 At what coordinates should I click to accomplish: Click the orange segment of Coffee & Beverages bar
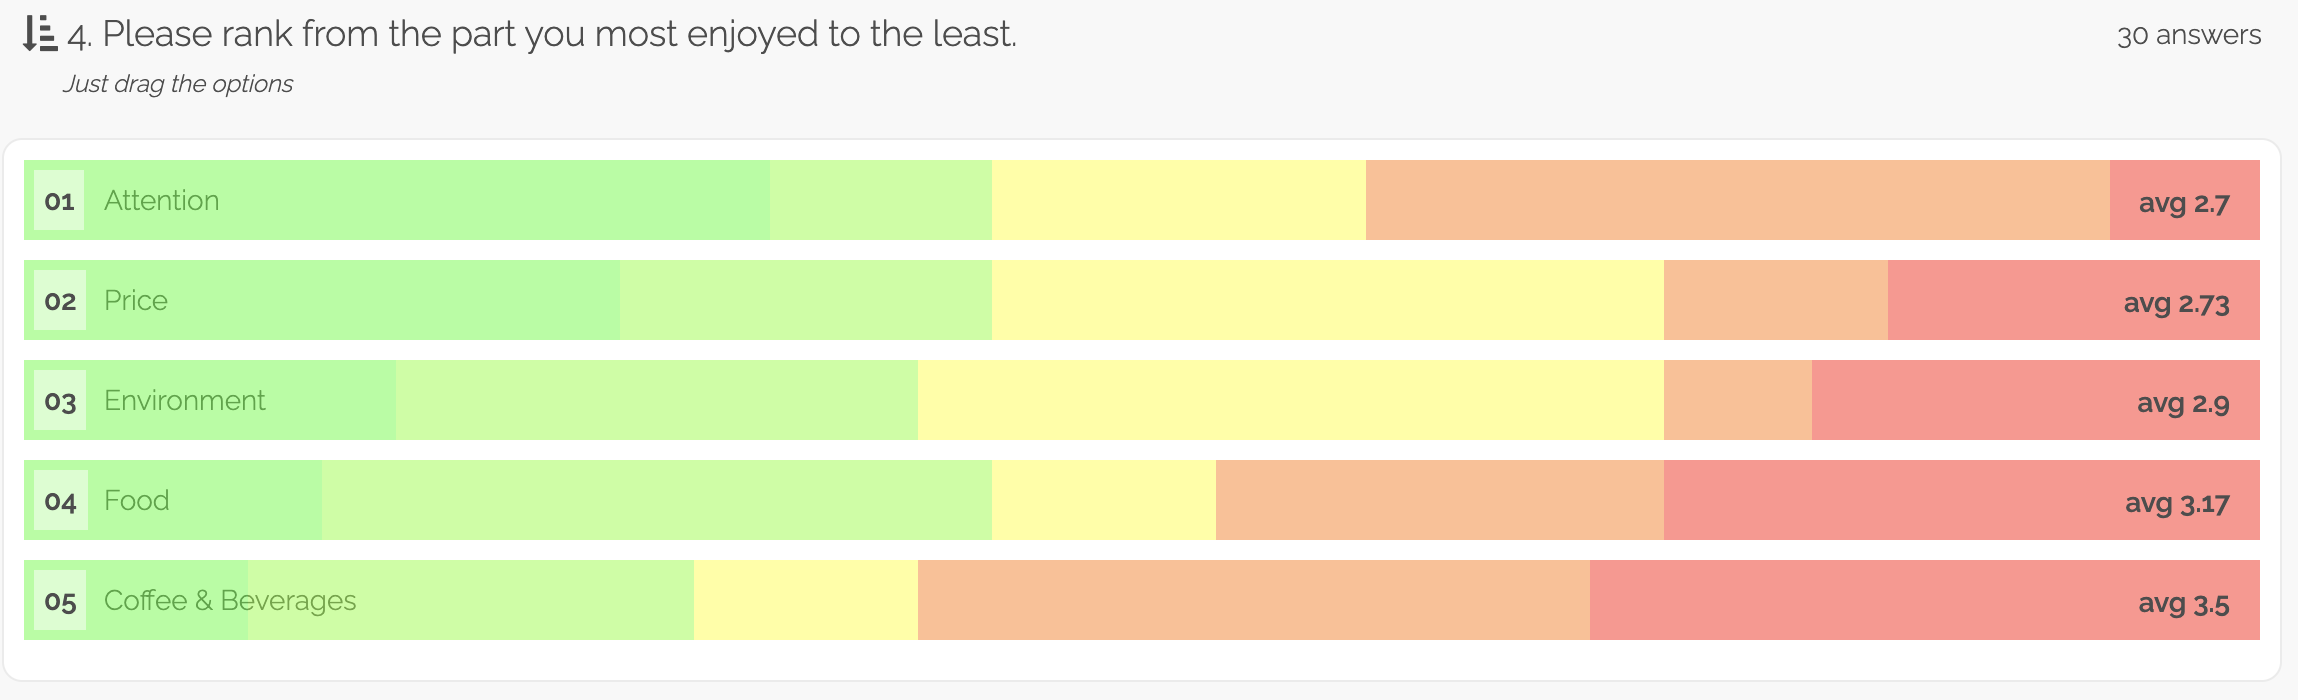click(x=1253, y=600)
